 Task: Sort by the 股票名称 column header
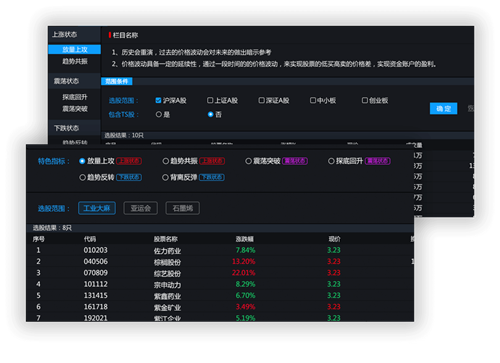click(x=166, y=239)
